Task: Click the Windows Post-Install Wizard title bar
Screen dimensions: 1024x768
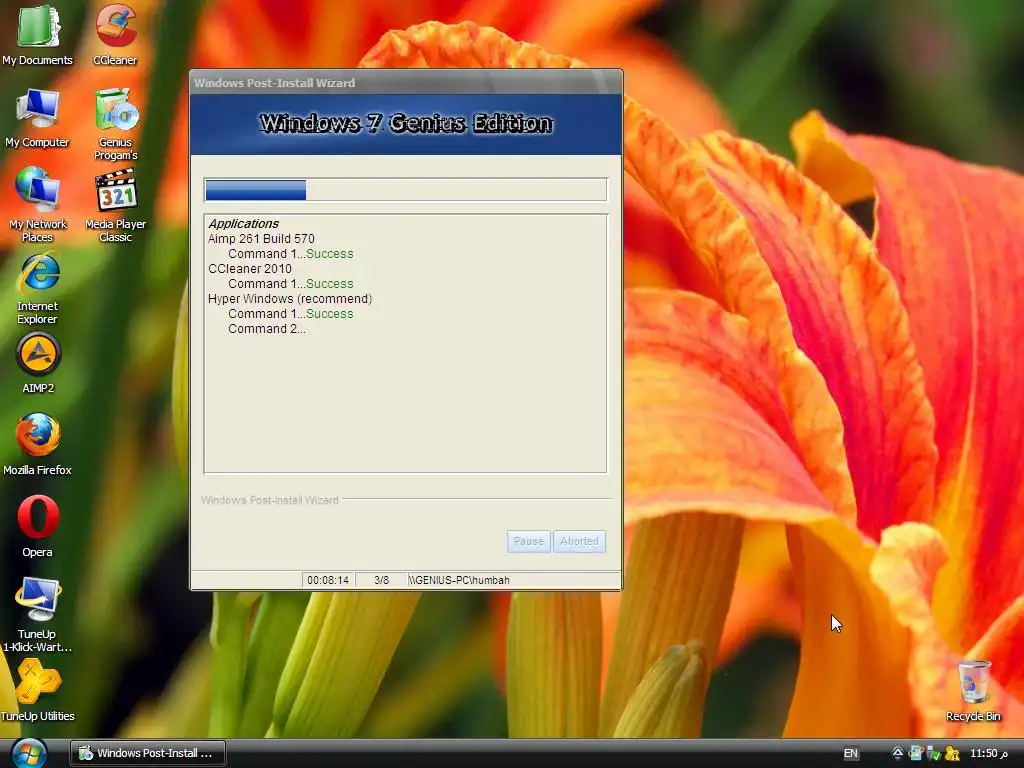Action: click(406, 82)
